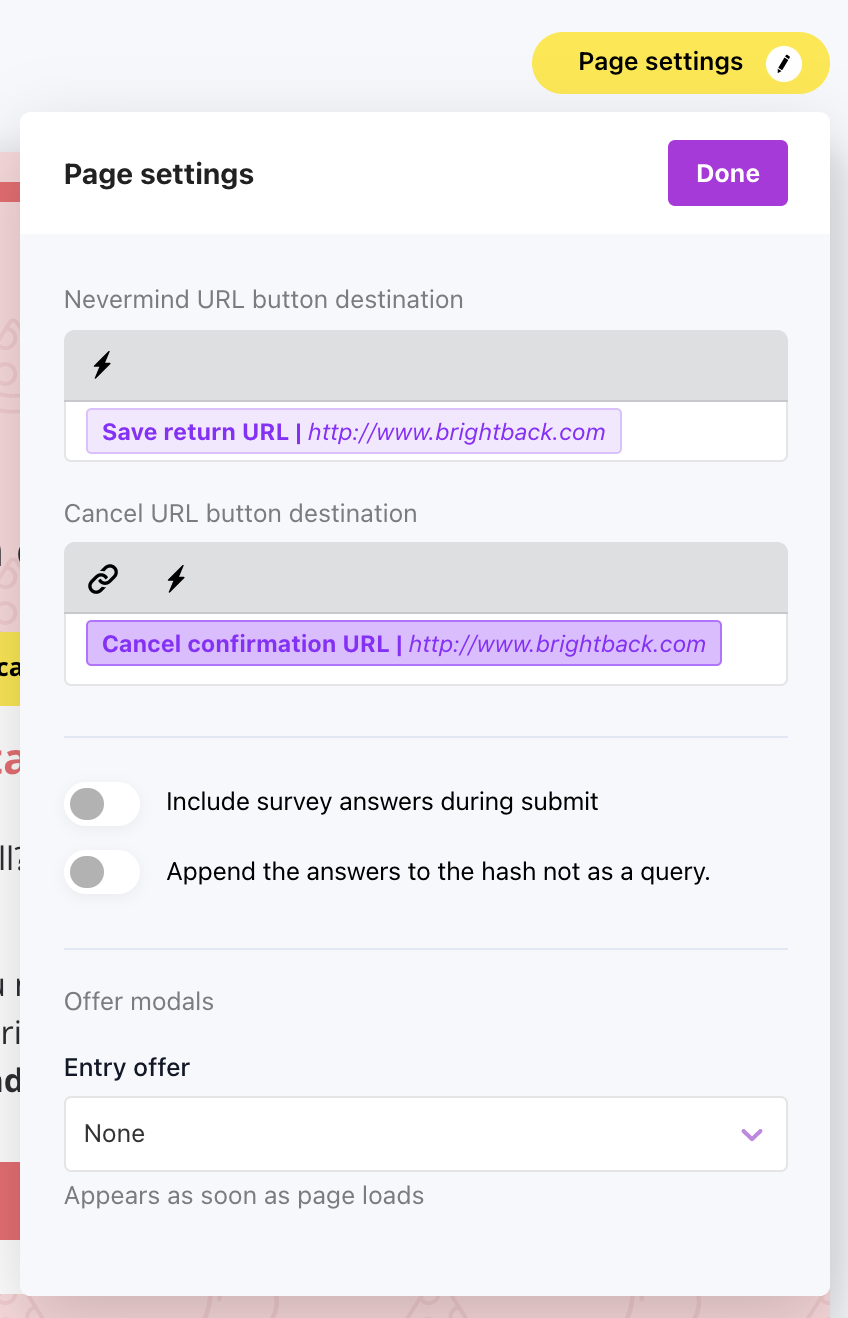Click the "Entry offer" field label

[x=127, y=1068]
